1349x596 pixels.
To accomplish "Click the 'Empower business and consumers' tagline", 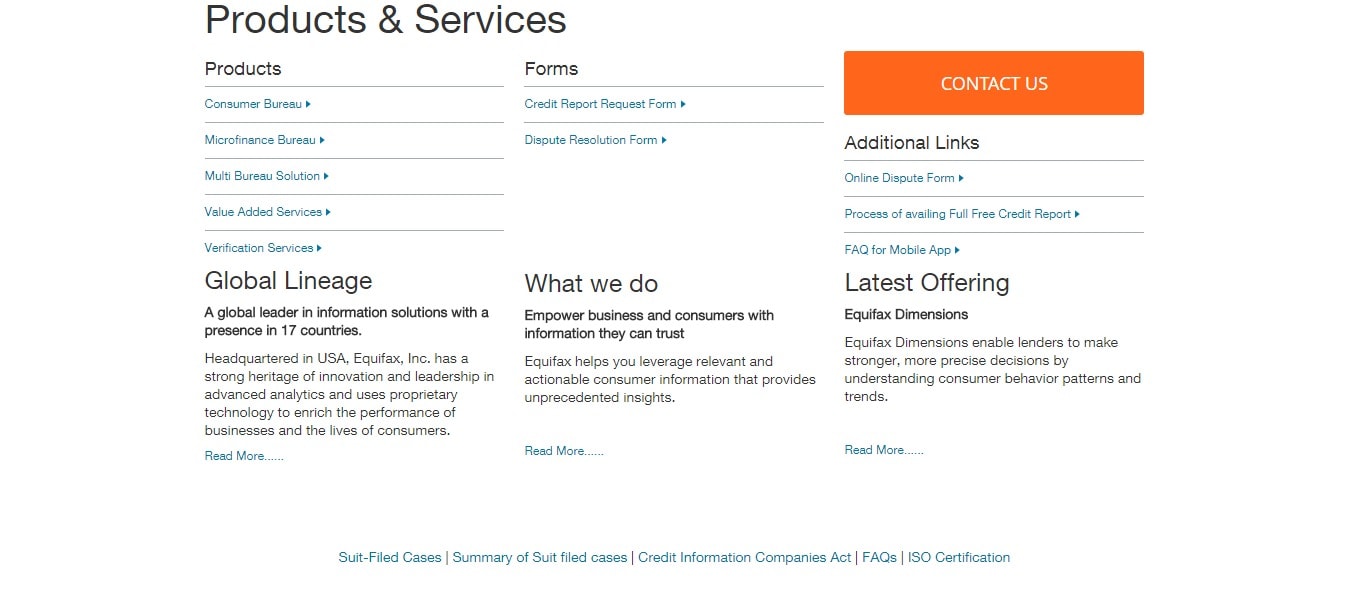I will [x=649, y=324].
